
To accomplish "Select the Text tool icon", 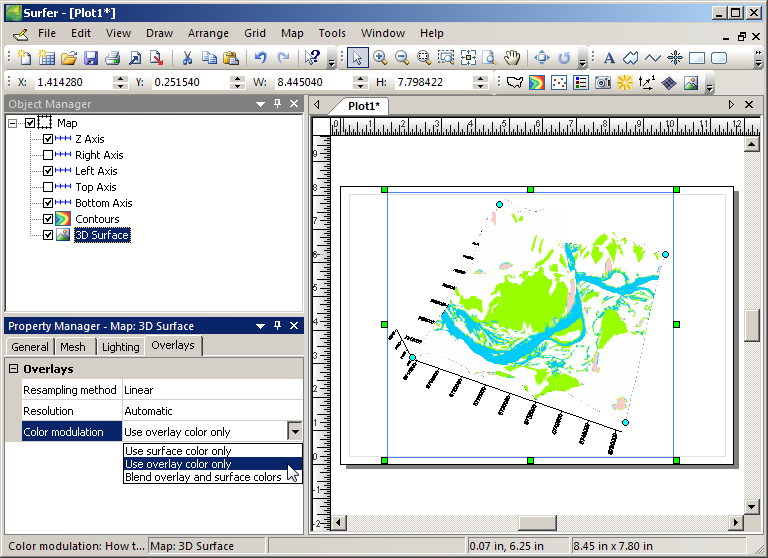I will pos(609,58).
